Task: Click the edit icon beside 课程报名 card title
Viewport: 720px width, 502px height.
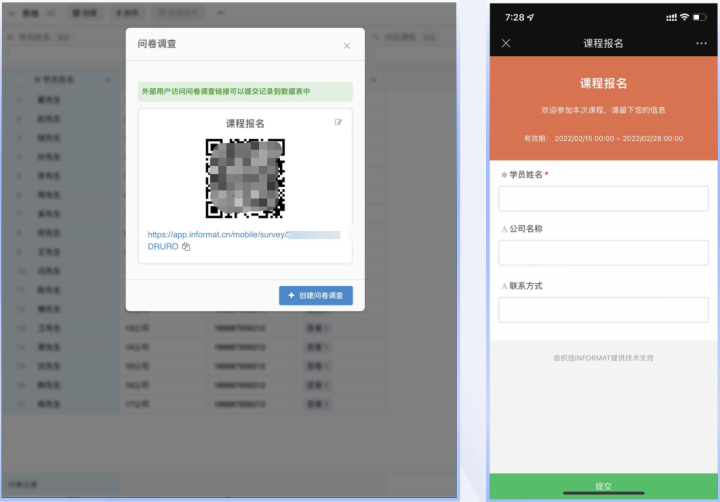Action: 338,122
